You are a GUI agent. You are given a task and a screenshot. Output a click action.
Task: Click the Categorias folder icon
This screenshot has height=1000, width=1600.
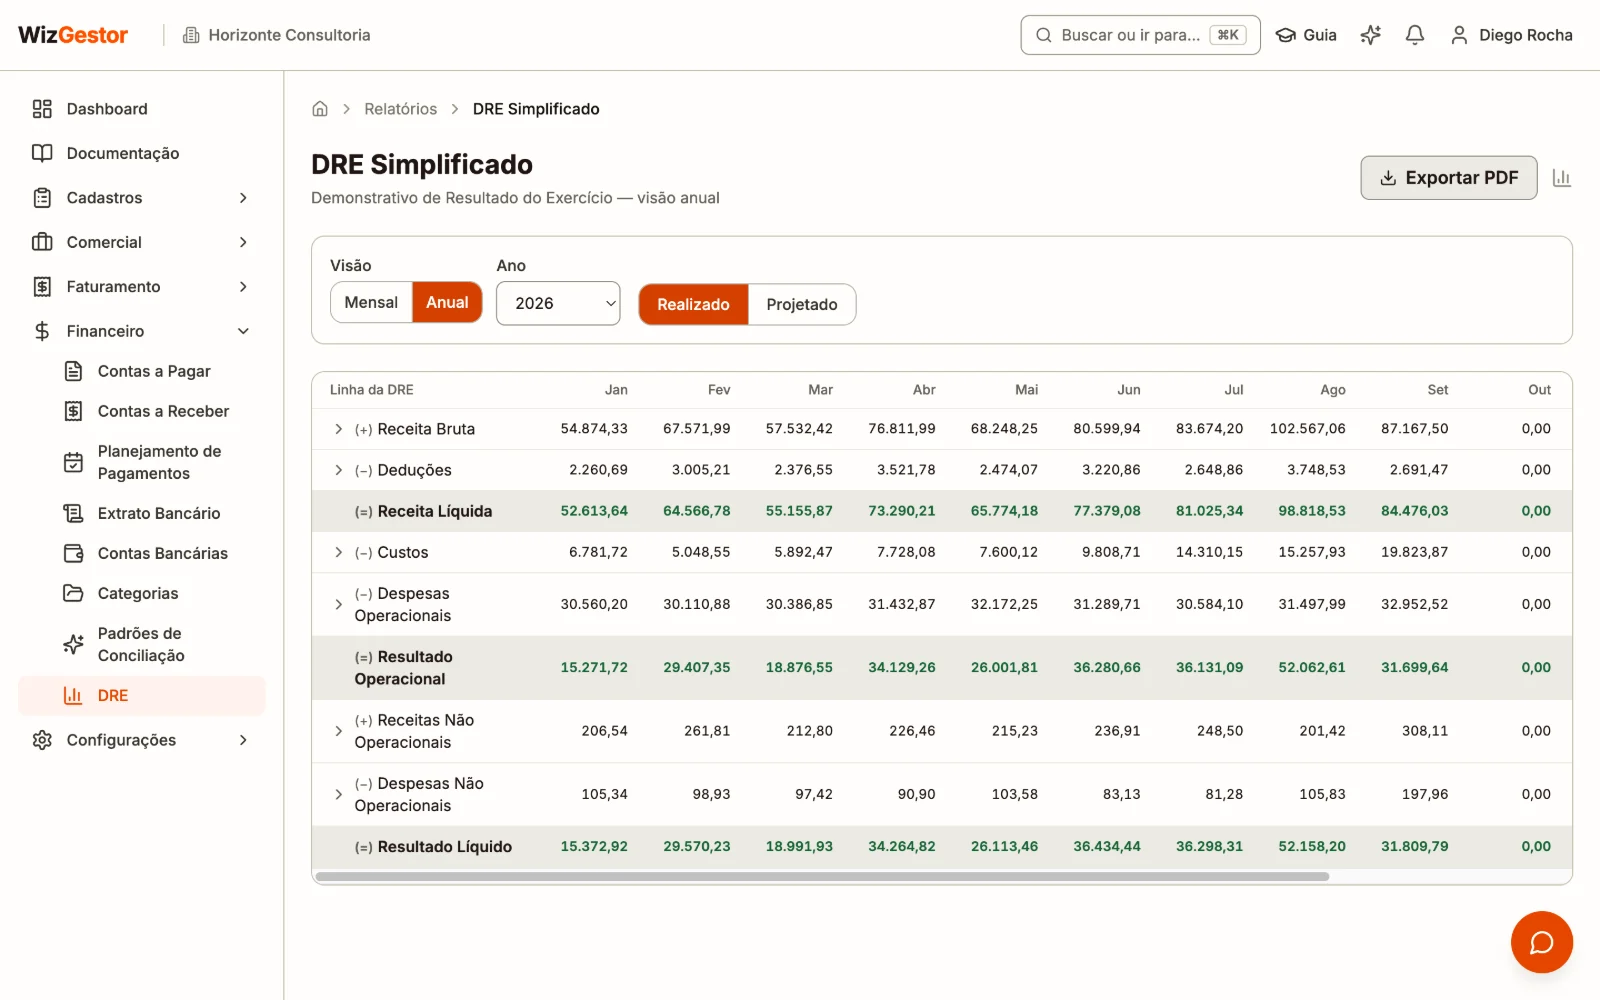73,593
